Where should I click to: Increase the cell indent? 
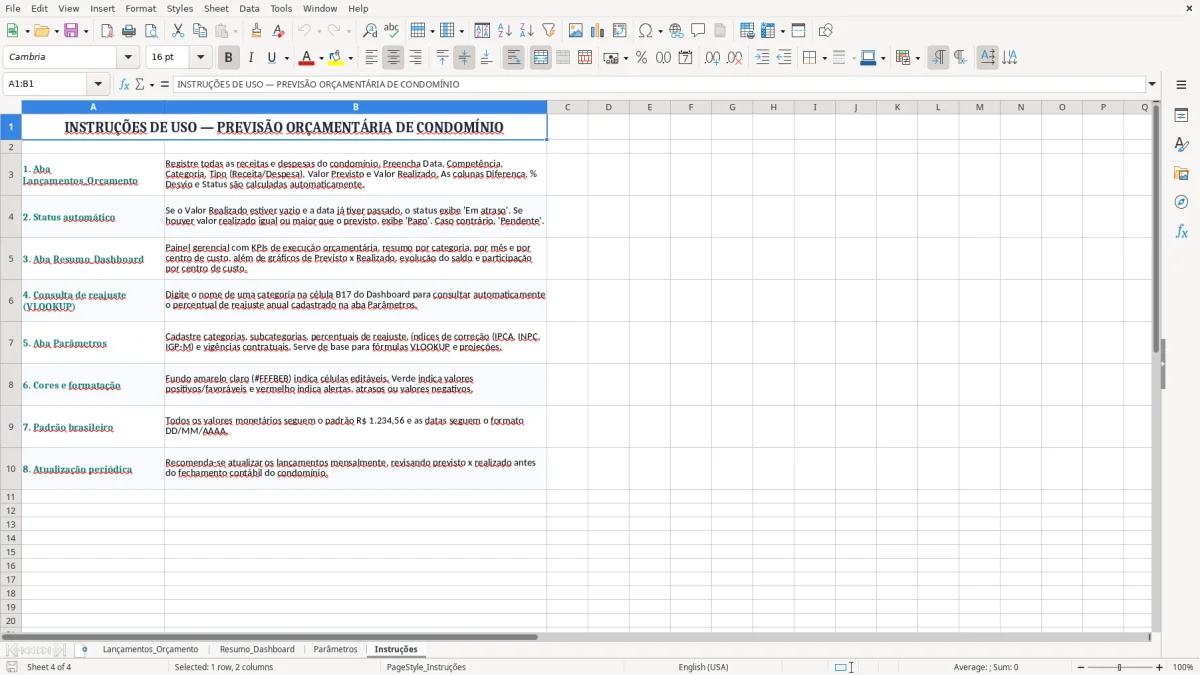(762, 58)
